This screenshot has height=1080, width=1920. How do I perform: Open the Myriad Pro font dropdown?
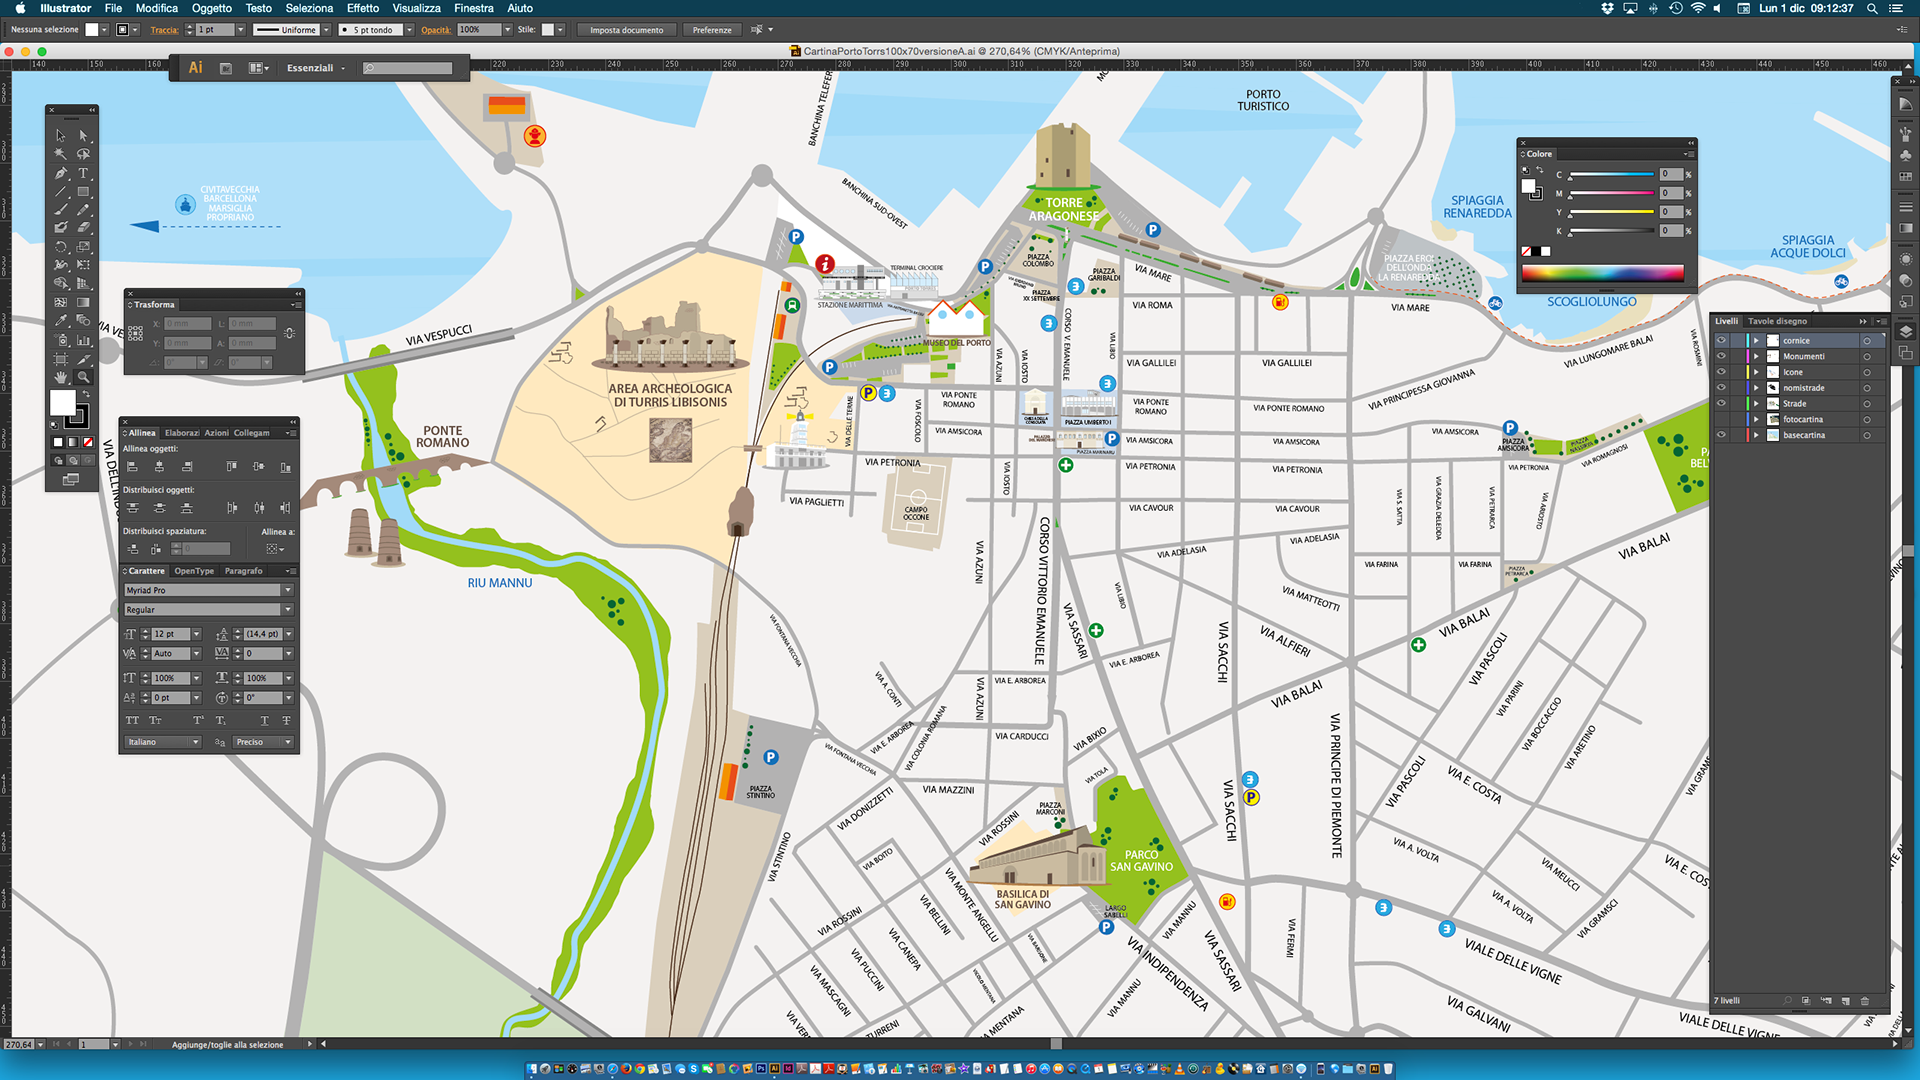288,590
